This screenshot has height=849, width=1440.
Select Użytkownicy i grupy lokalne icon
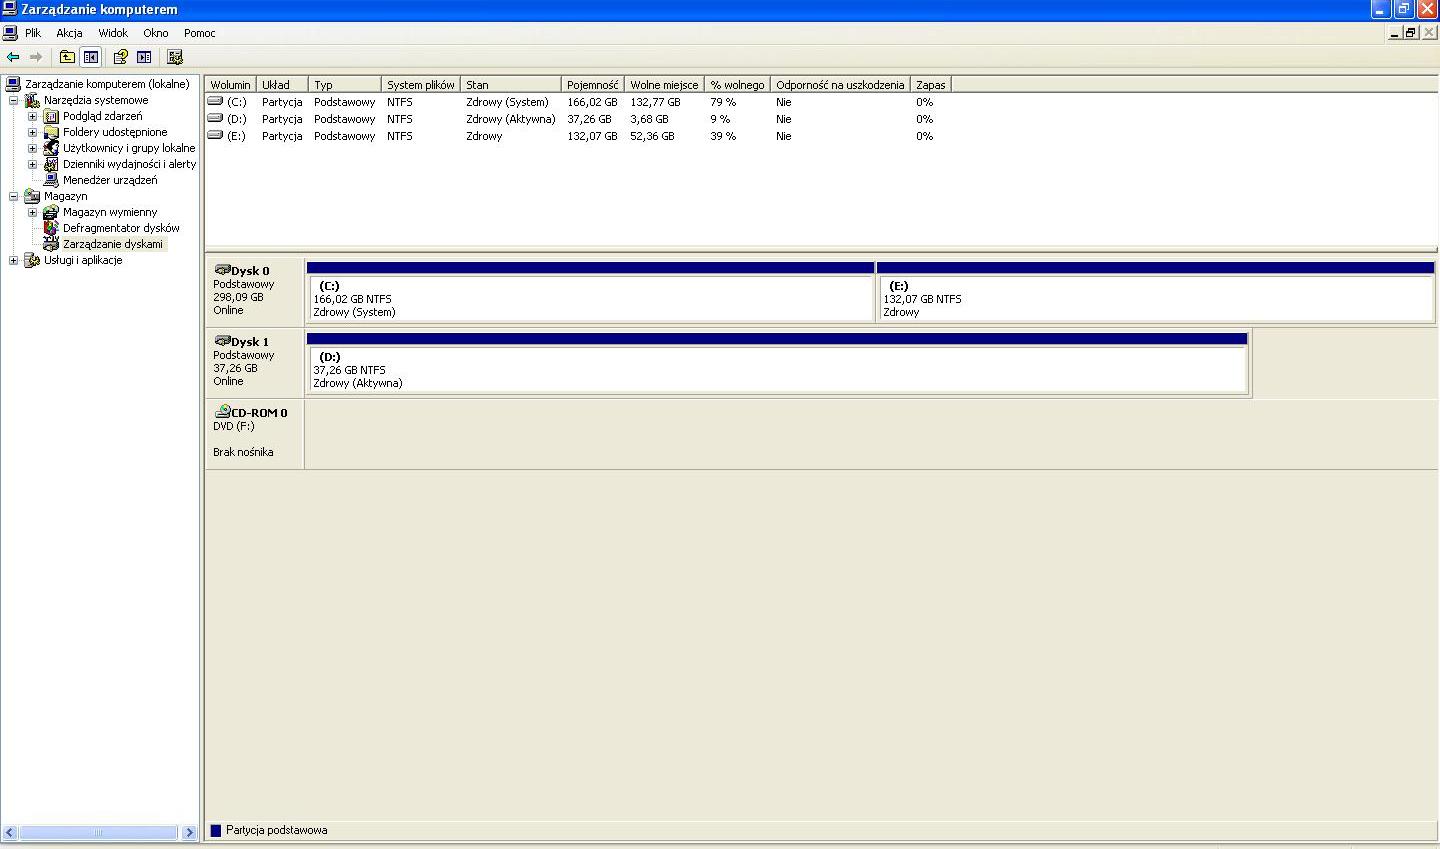pyautogui.click(x=51, y=148)
